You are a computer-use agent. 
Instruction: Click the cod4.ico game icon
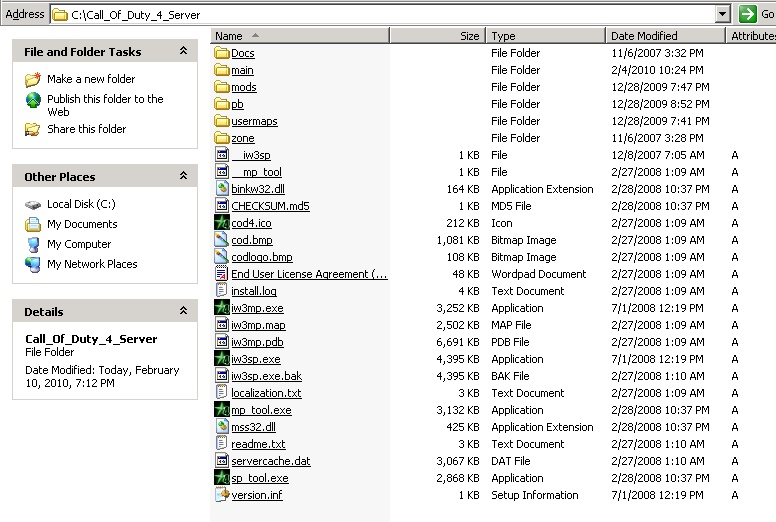[x=222, y=223]
